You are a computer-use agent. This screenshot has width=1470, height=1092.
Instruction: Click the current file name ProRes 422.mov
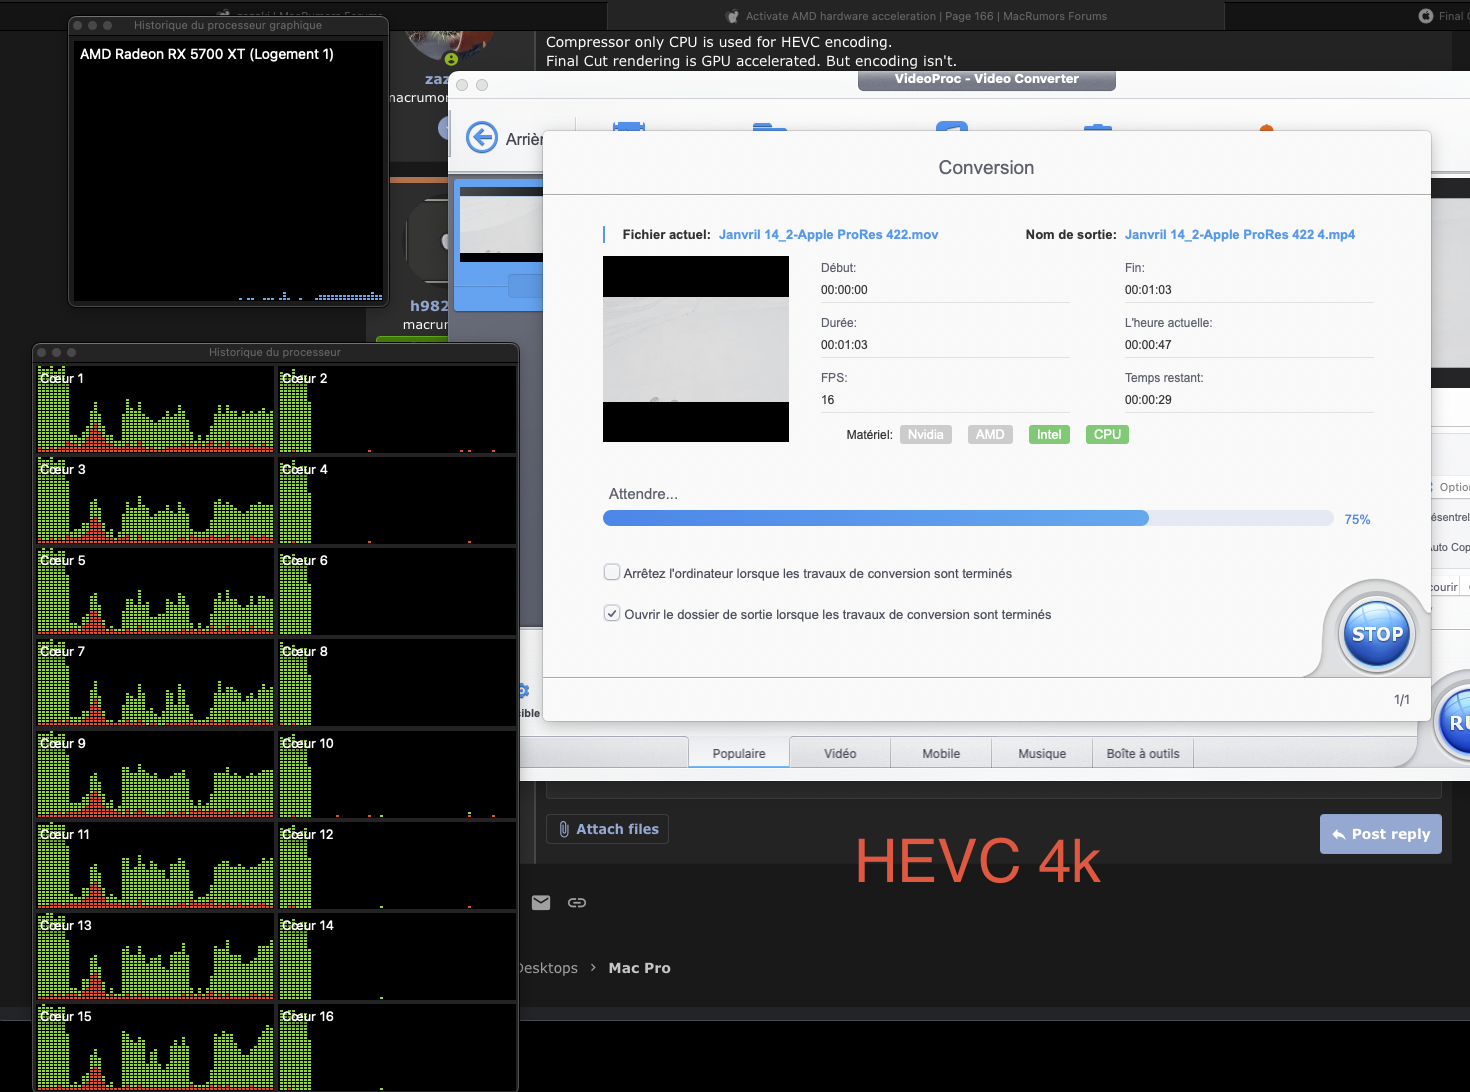click(828, 235)
